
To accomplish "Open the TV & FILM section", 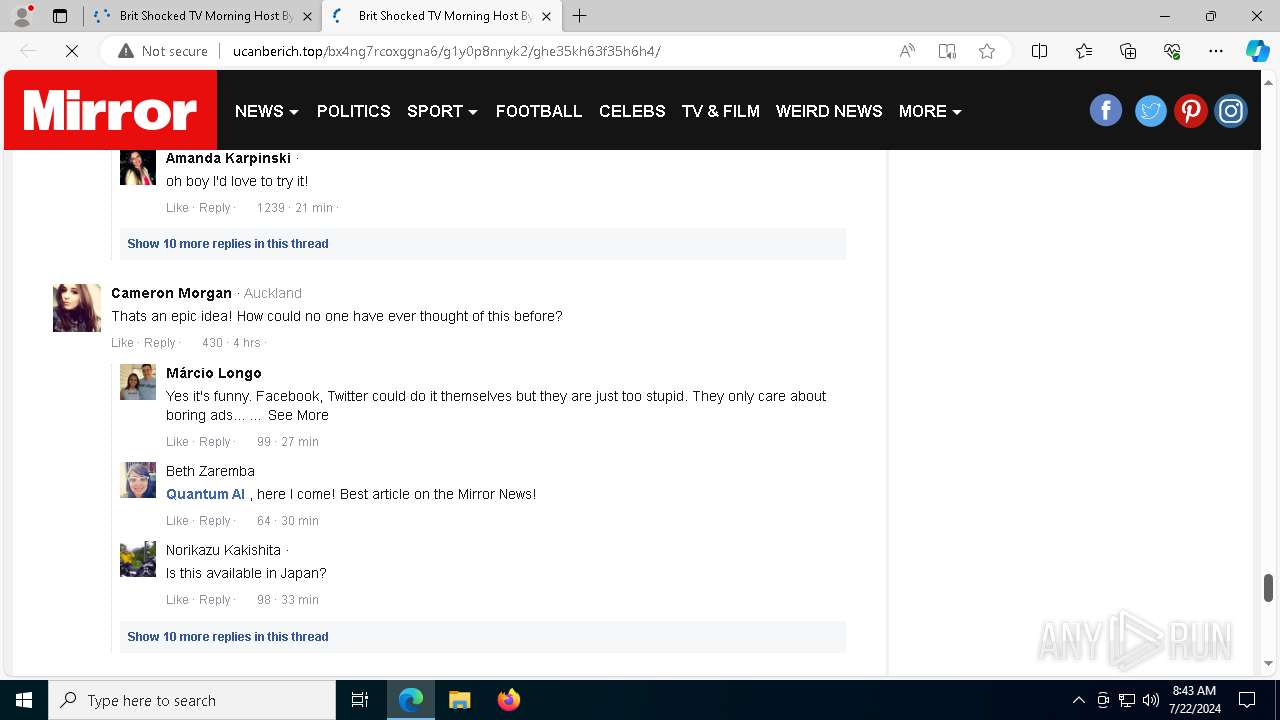I will click(720, 111).
